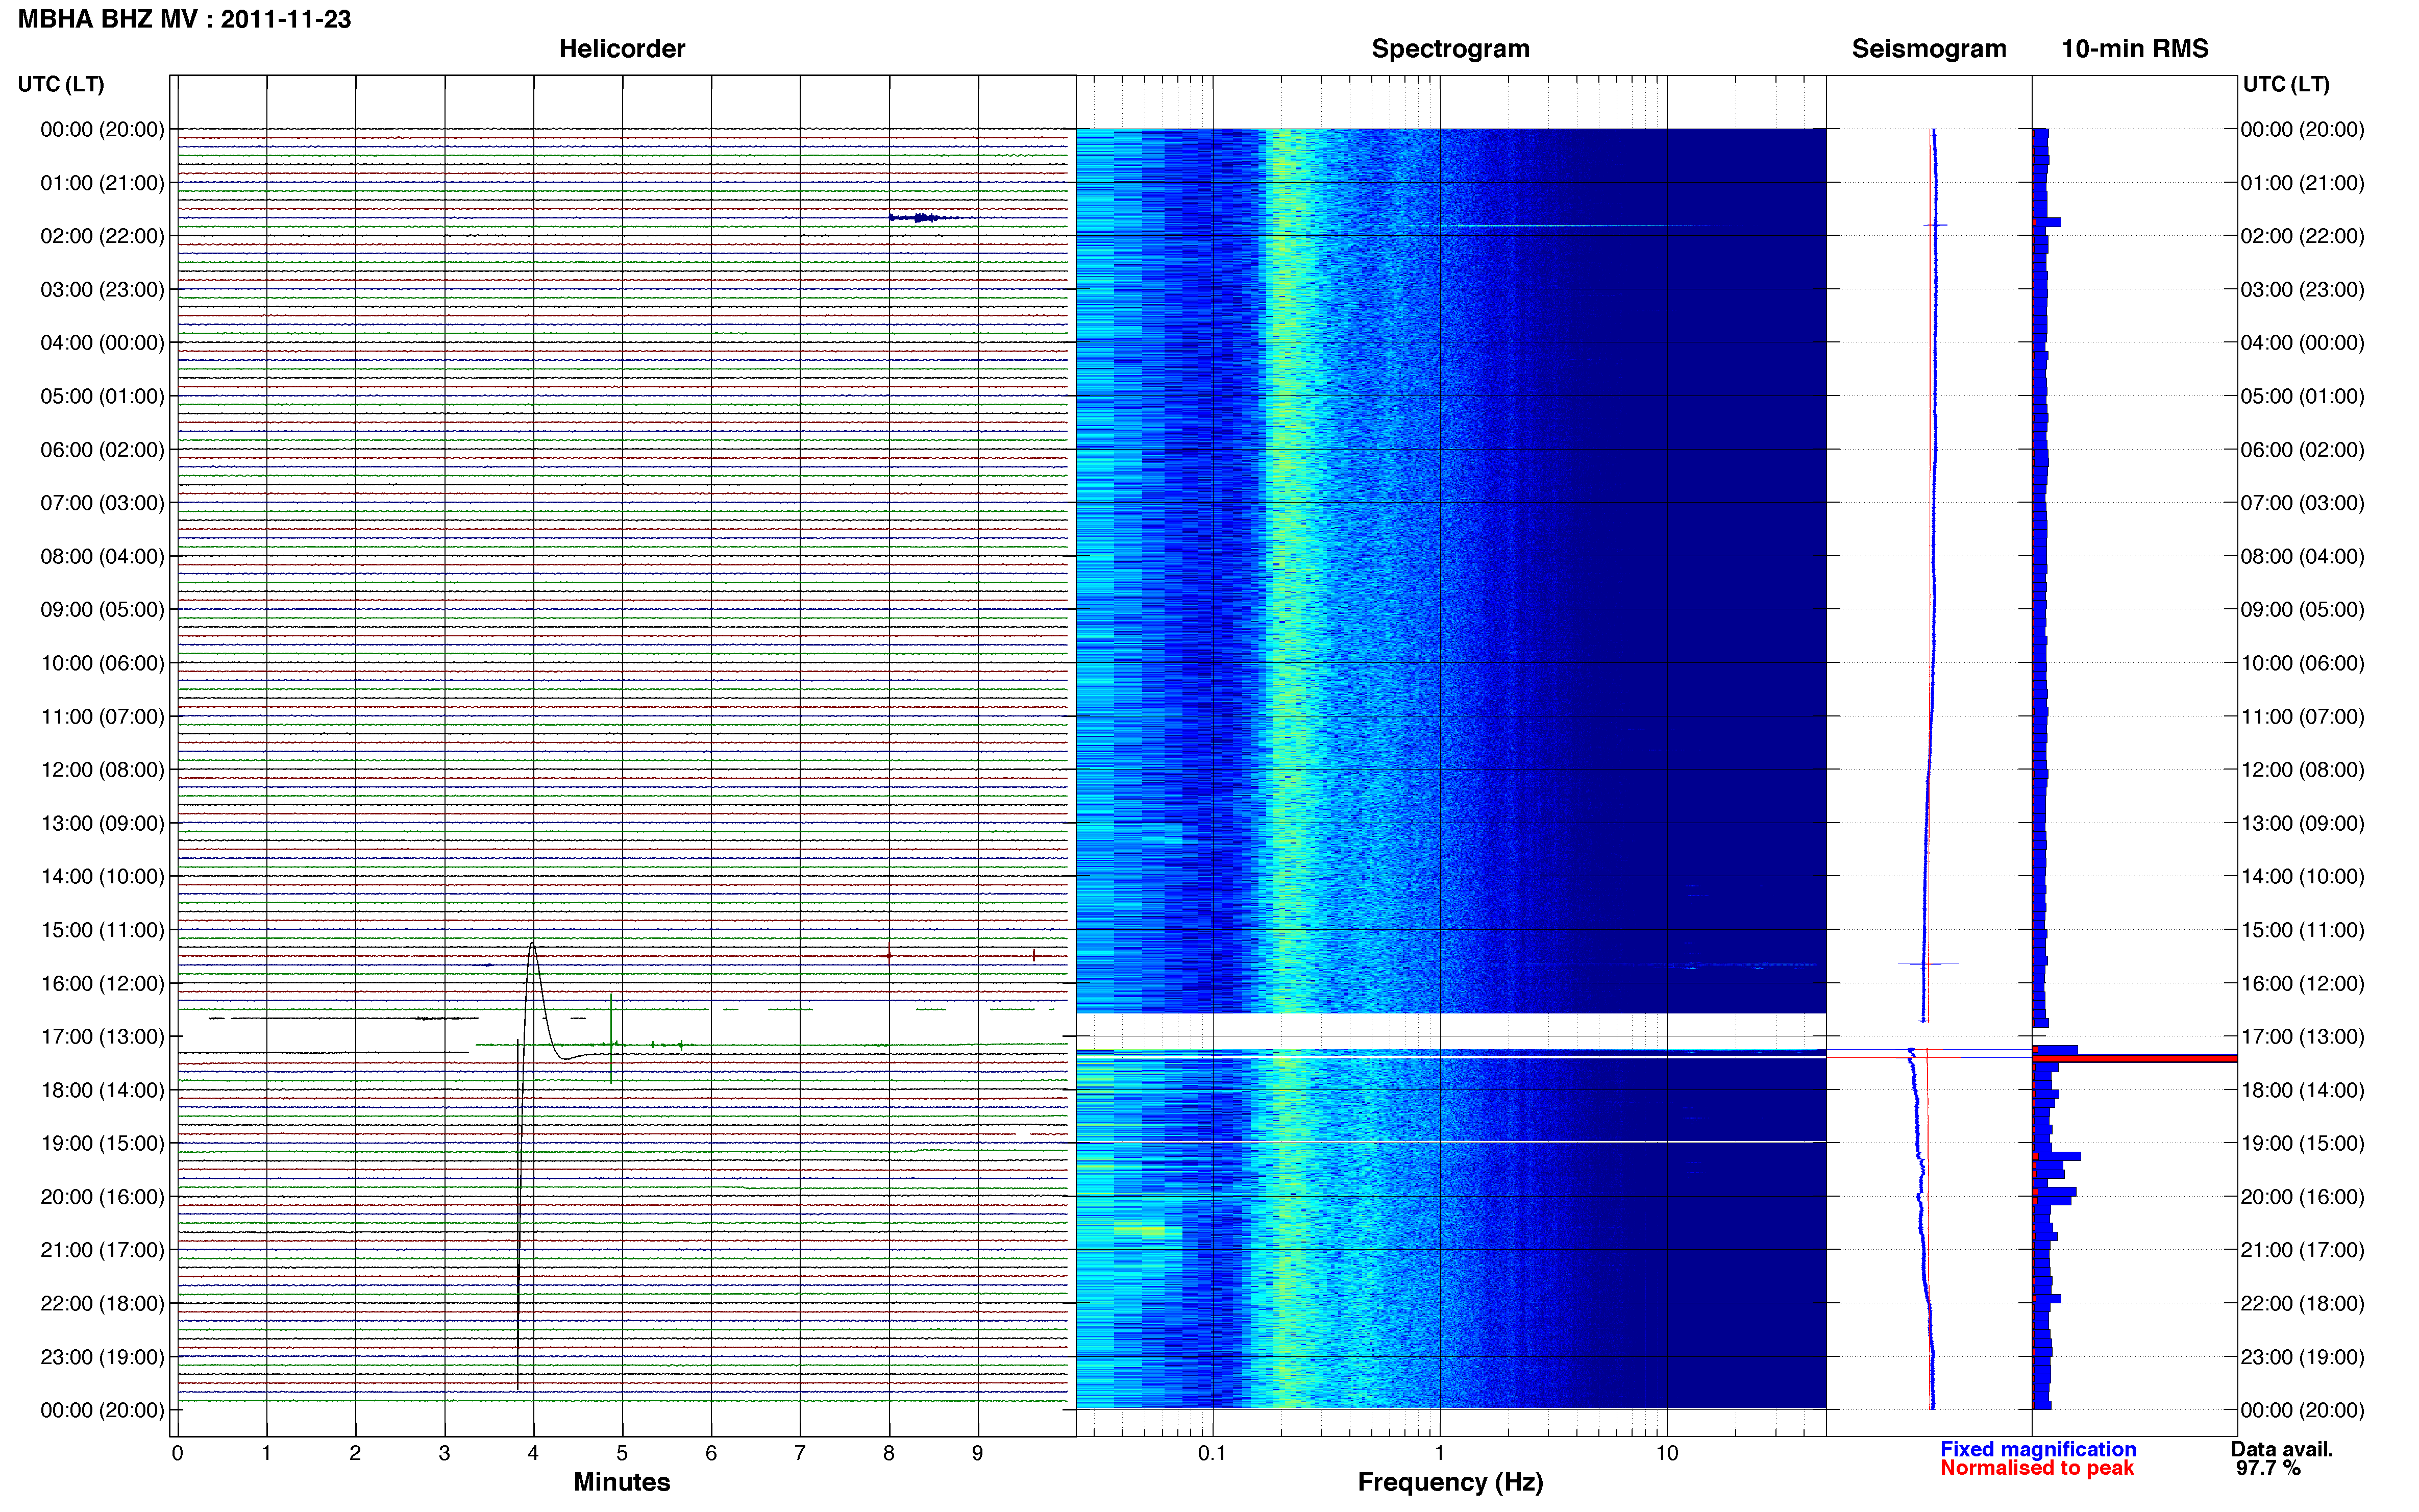
Task: Select the 'Normalised to peak' legend text
Action: point(2037,1468)
